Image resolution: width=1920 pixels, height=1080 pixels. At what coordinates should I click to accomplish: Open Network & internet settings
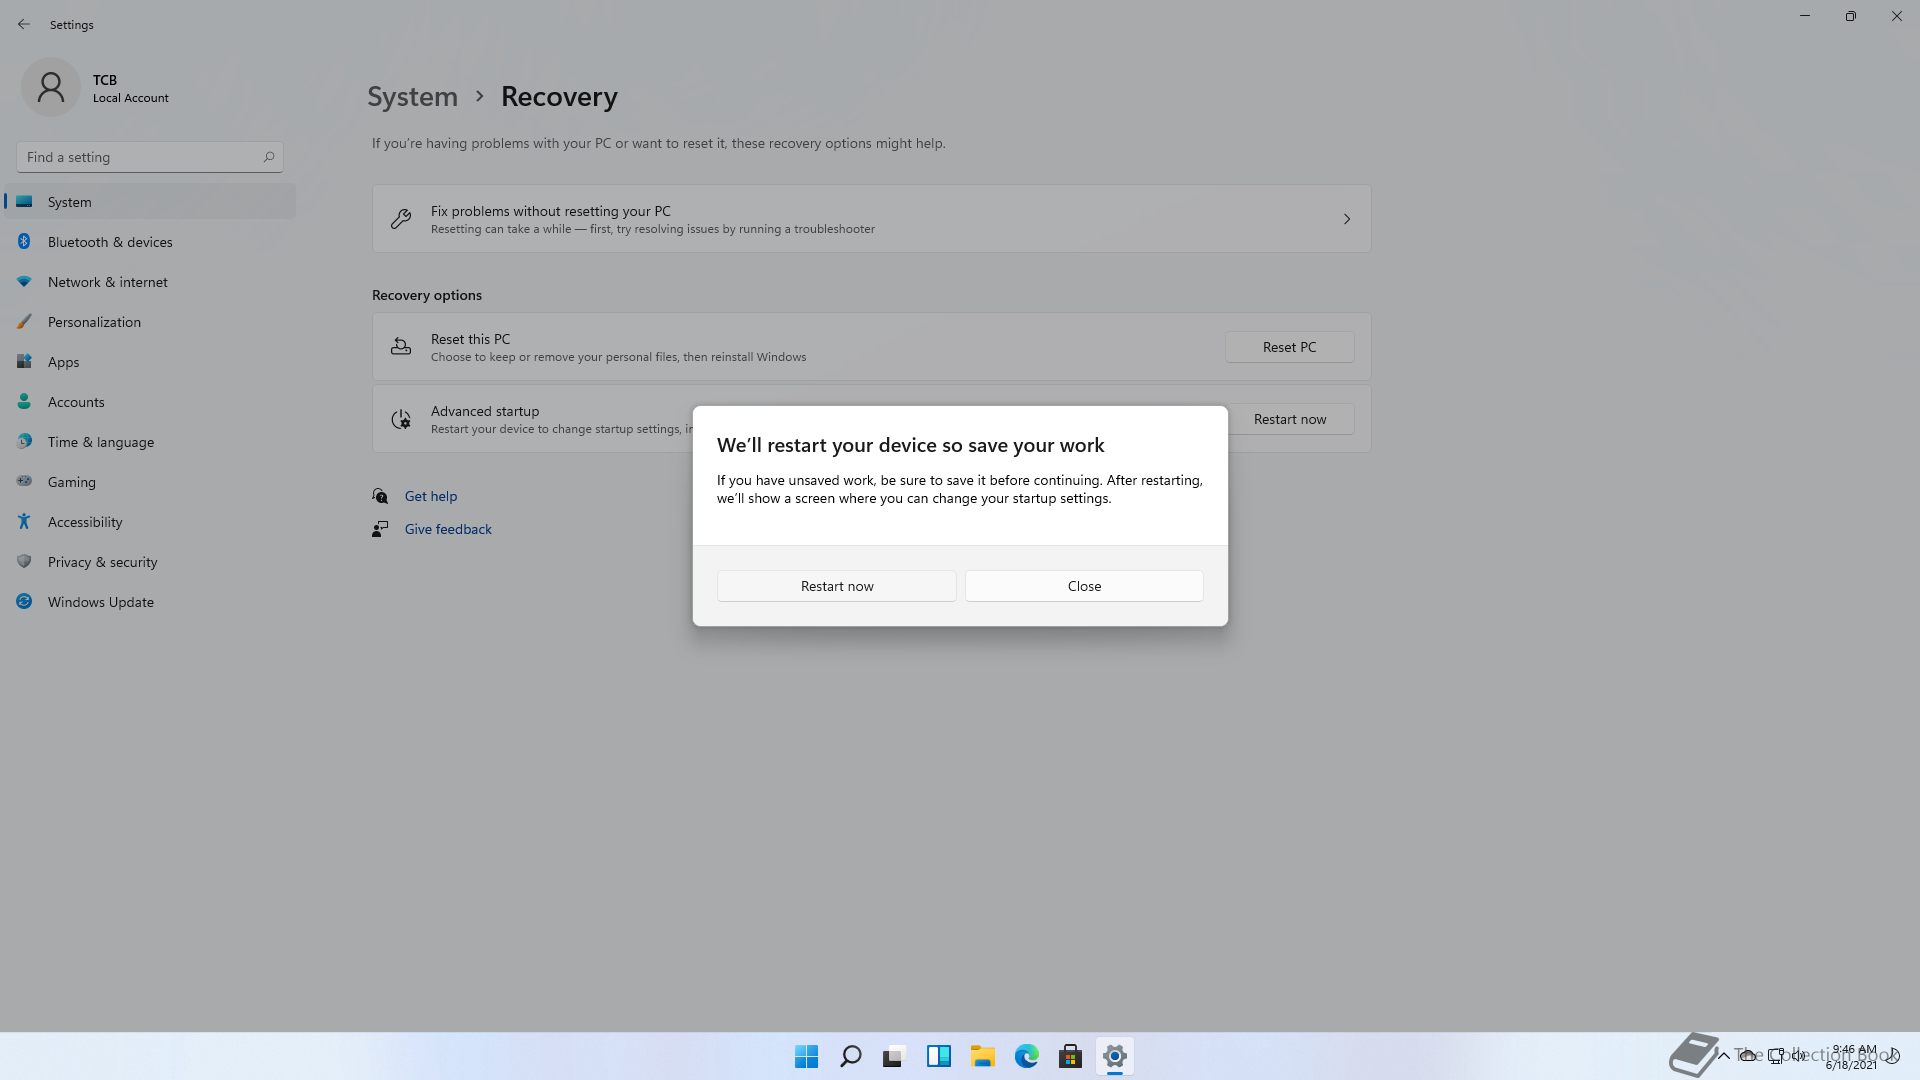tap(107, 282)
